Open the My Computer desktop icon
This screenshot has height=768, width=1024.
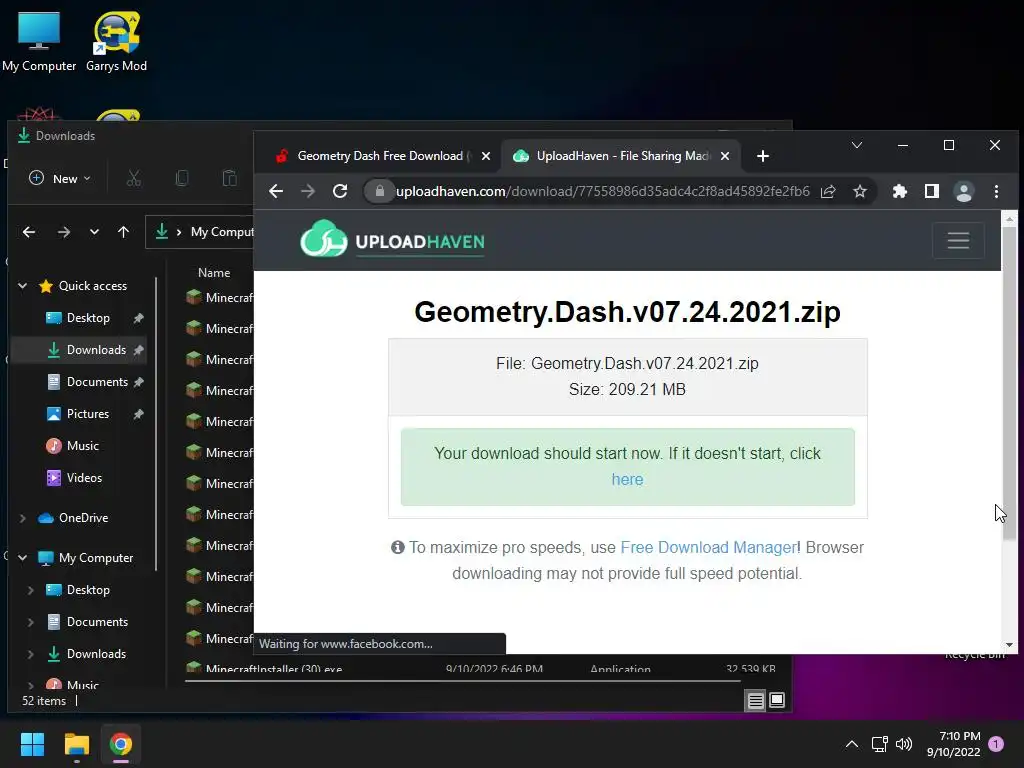click(x=39, y=41)
